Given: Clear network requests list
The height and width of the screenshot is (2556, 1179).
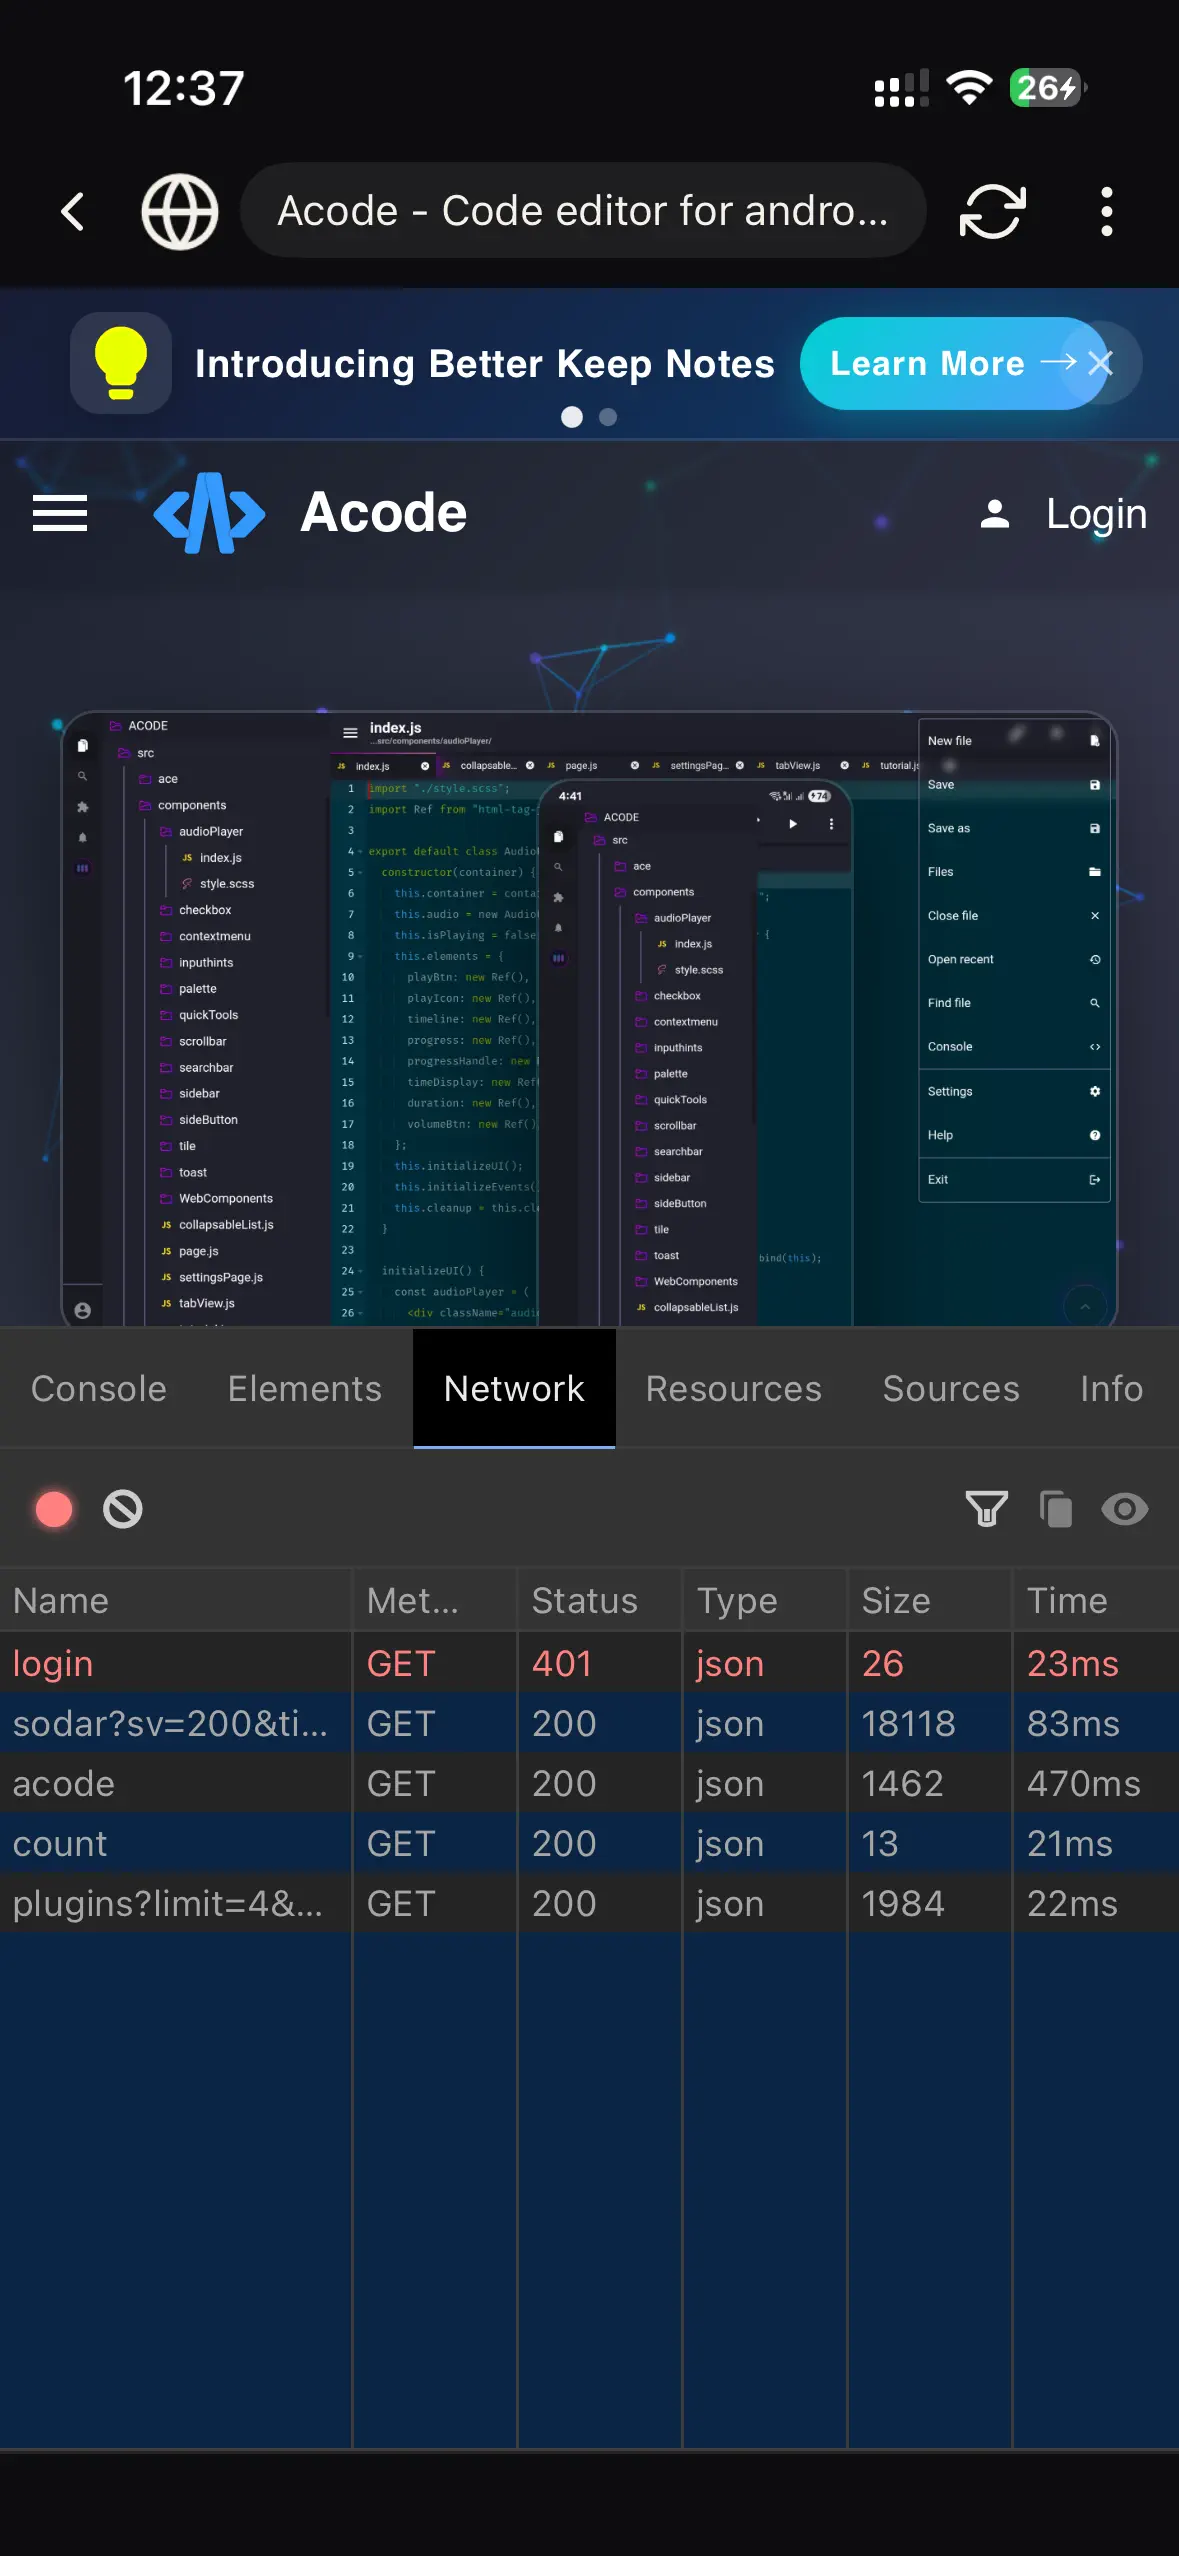Looking at the screenshot, I should pyautogui.click(x=123, y=1509).
